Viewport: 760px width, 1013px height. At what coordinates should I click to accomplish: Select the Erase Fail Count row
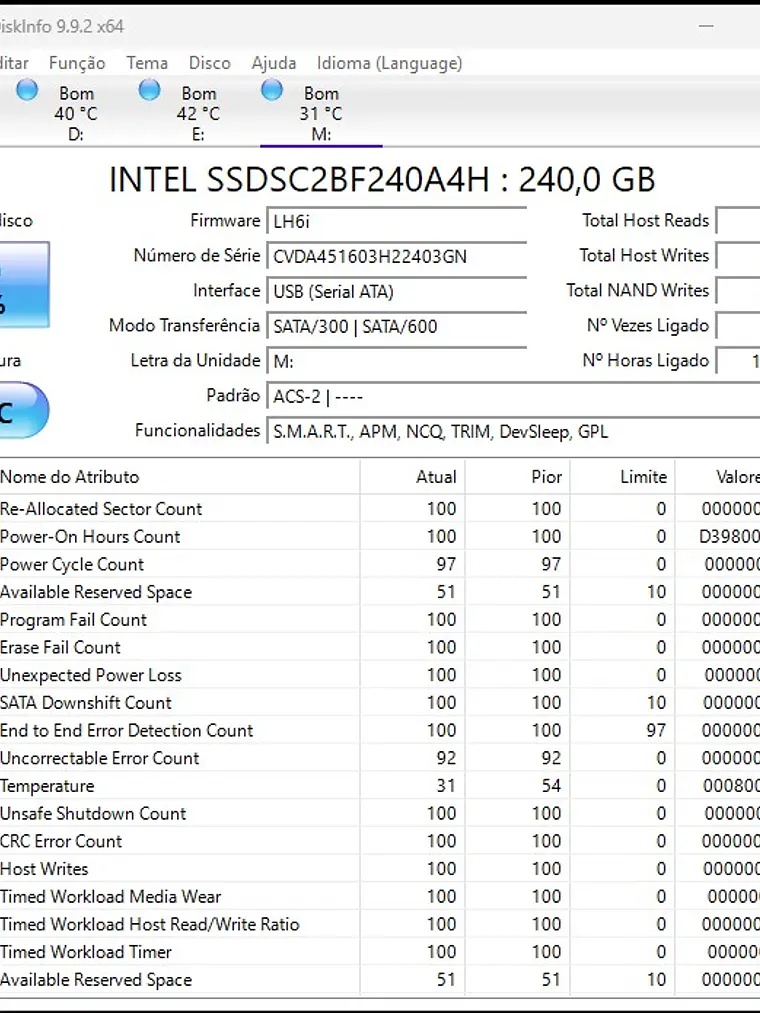380,647
